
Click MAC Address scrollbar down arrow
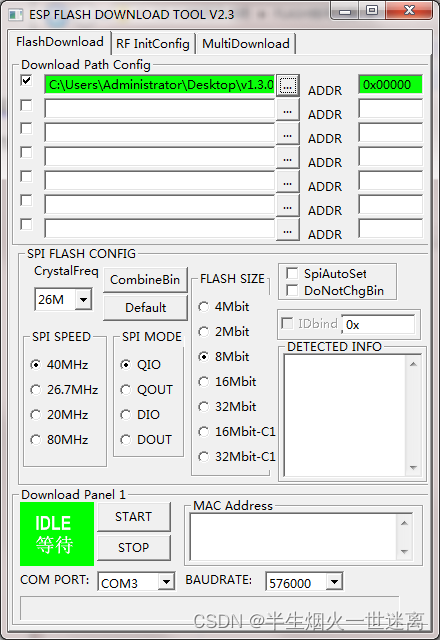[x=404, y=551]
